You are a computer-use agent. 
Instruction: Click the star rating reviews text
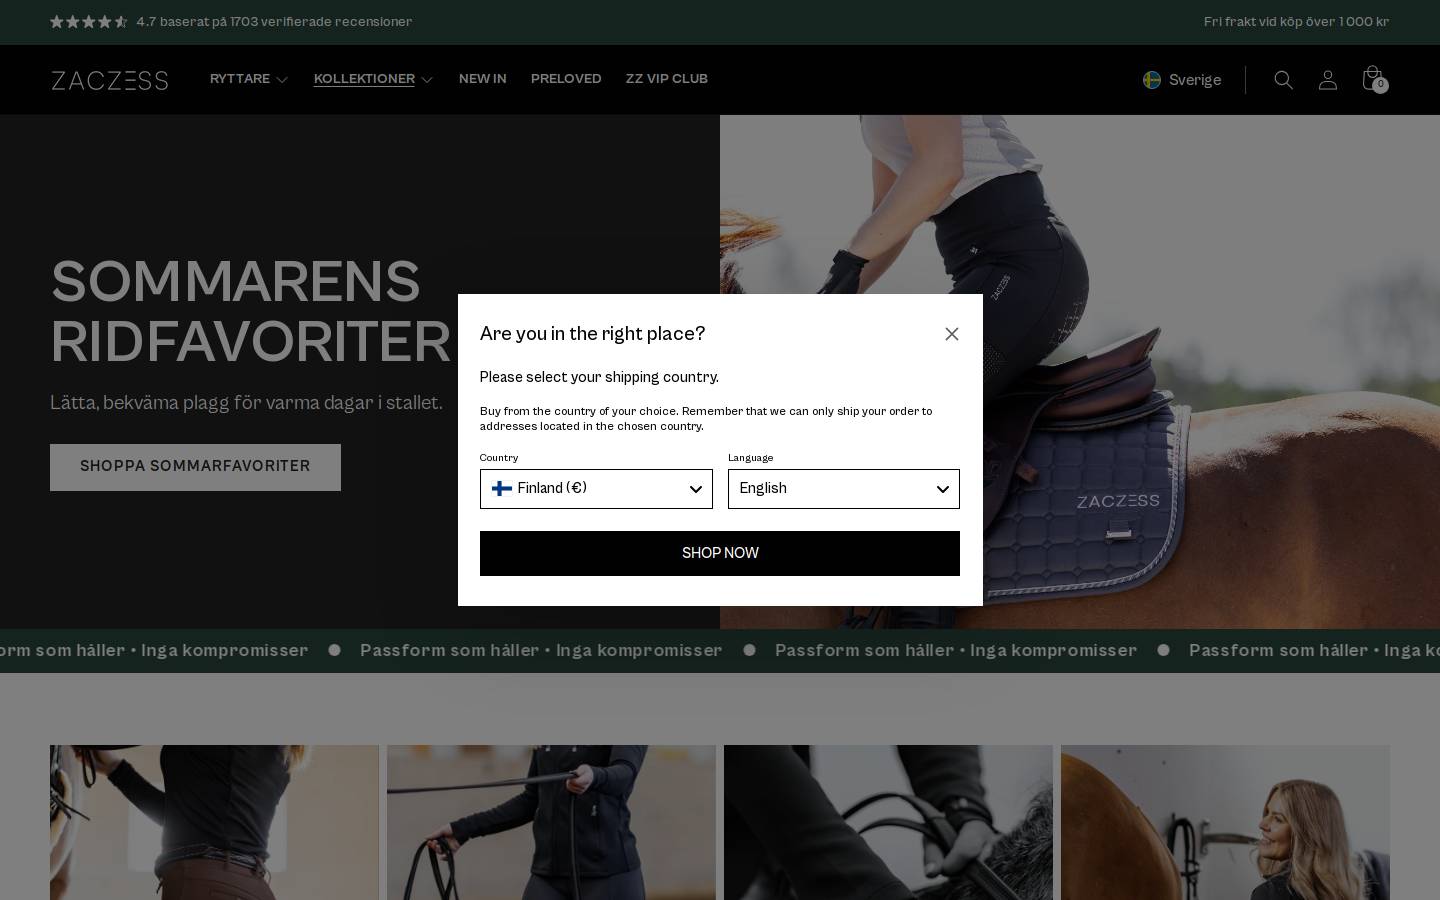[274, 22]
